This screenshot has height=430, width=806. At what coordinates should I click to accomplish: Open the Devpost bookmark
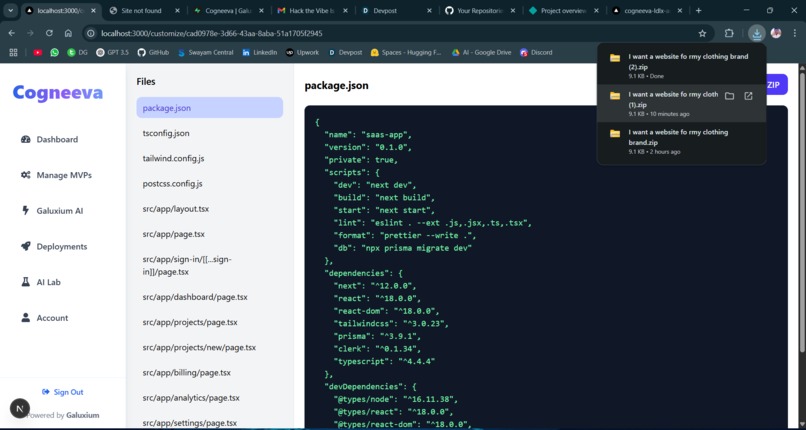point(345,52)
